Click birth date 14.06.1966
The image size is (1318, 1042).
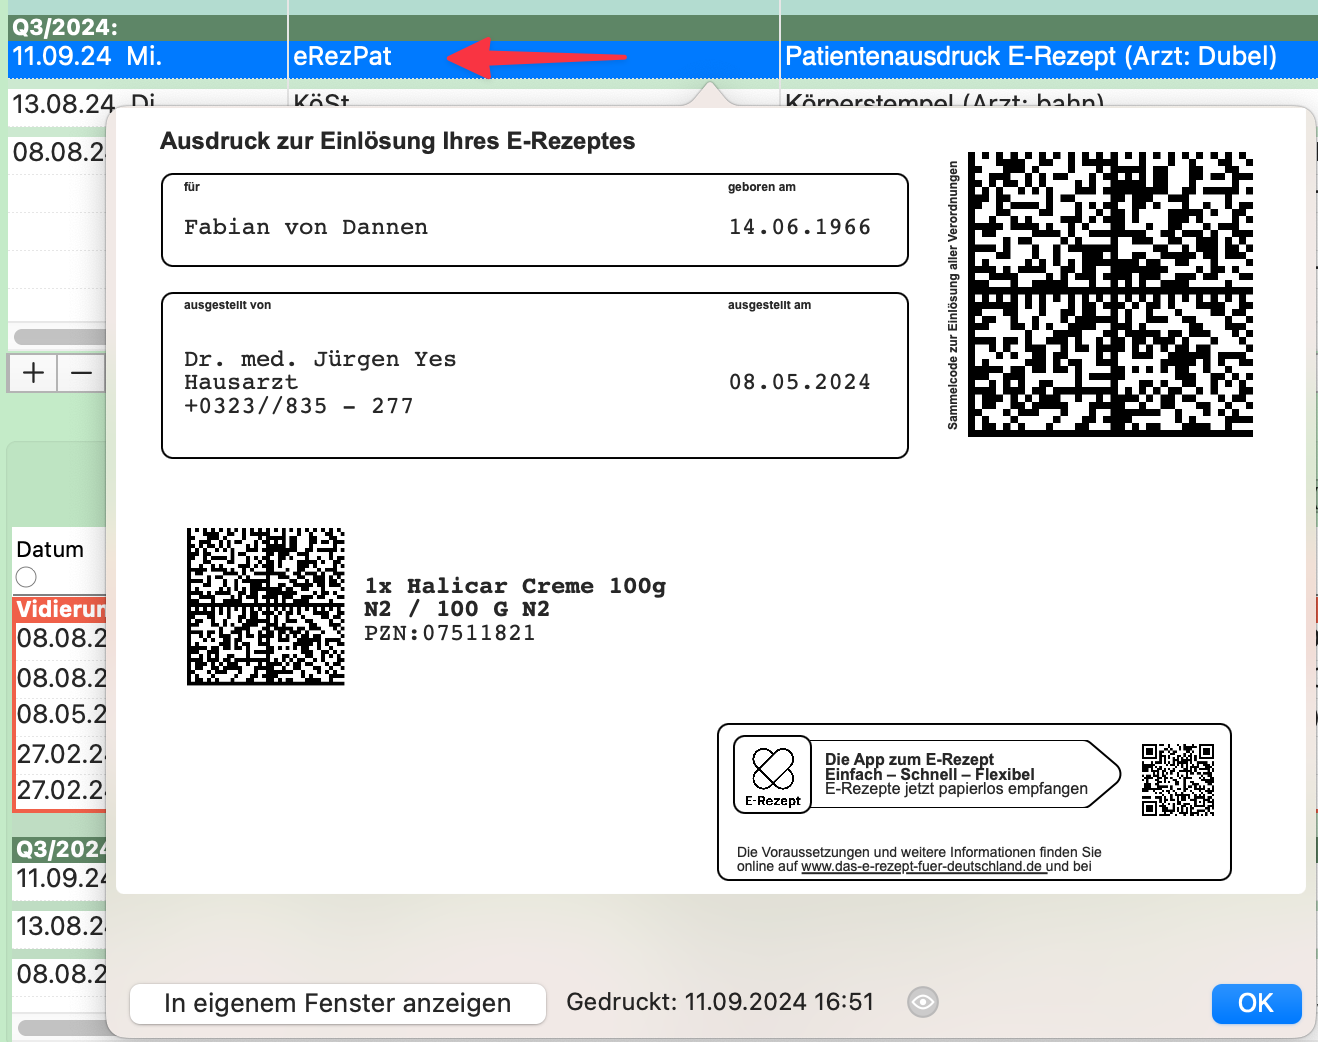[x=800, y=227]
